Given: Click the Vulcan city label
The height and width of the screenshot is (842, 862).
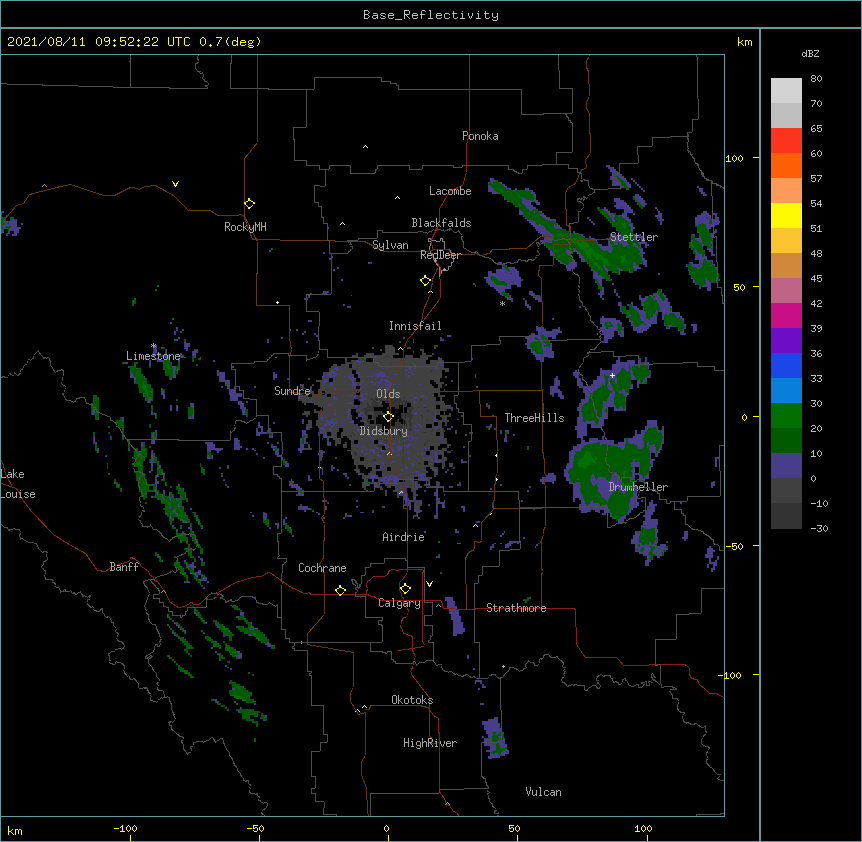Looking at the screenshot, I should 543,792.
